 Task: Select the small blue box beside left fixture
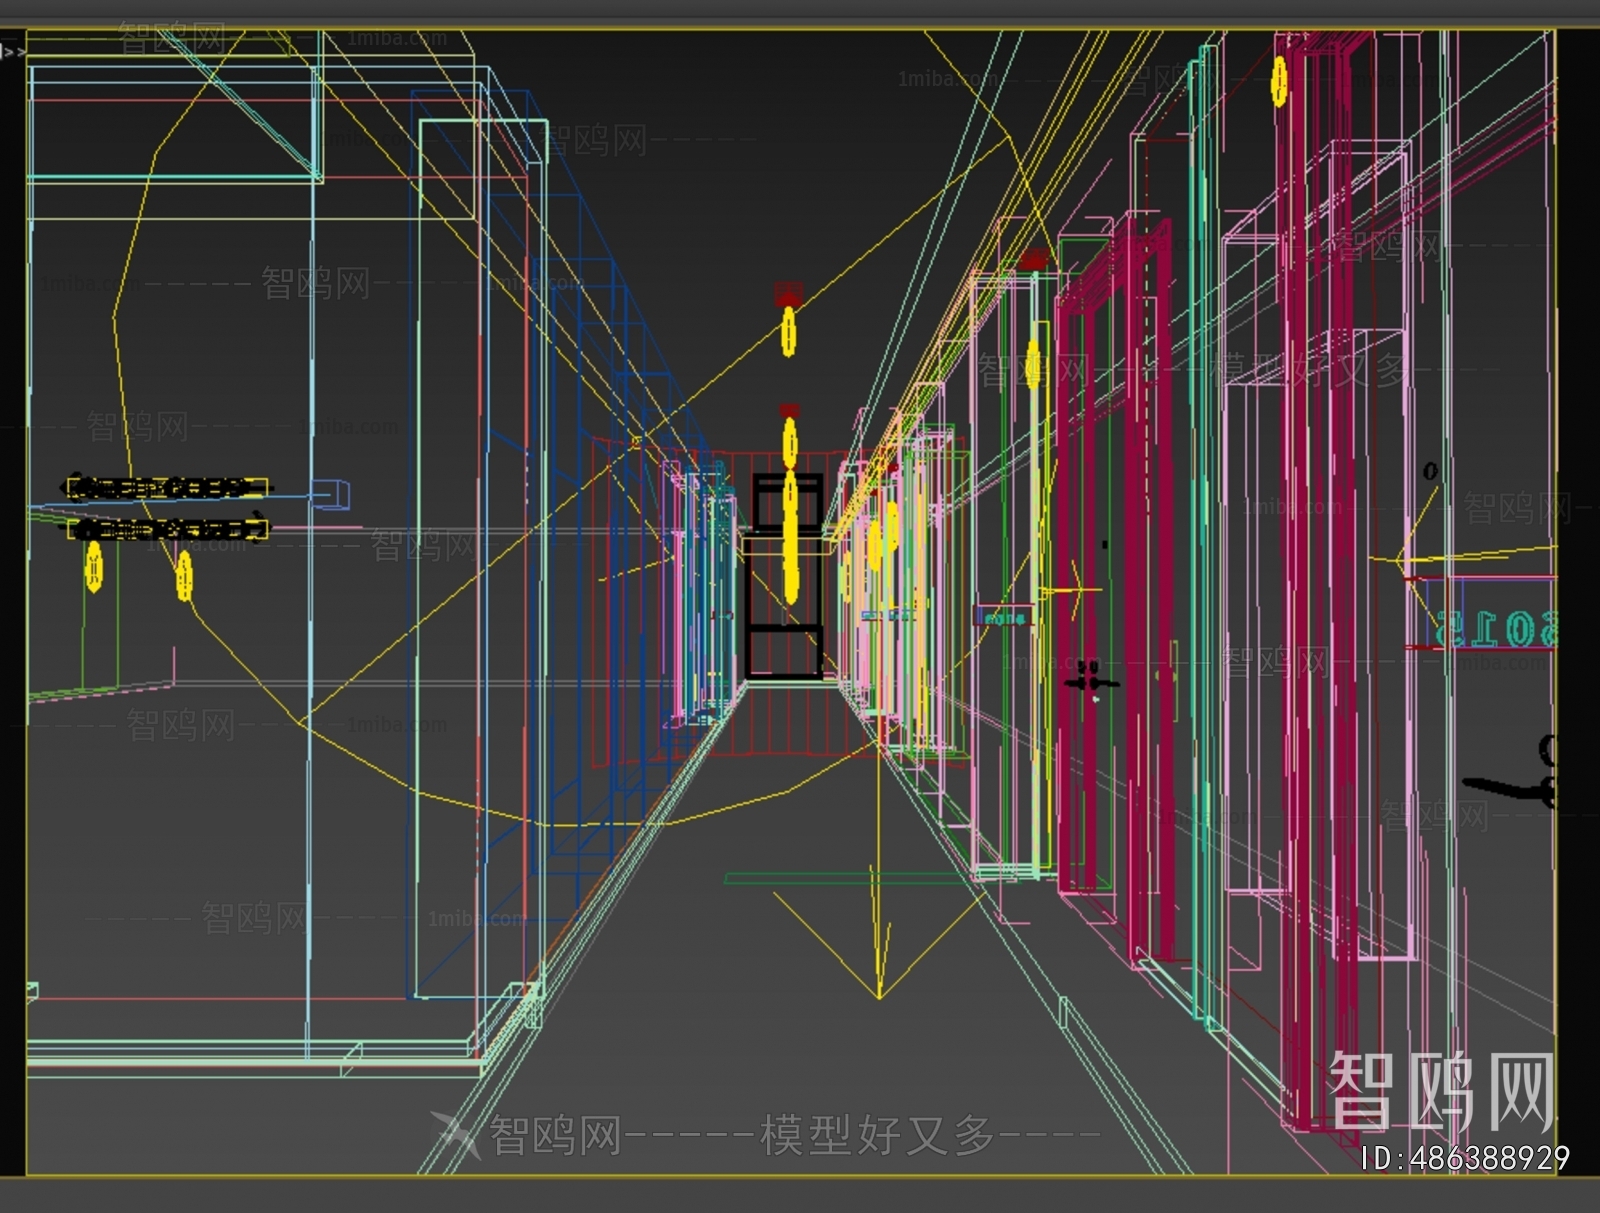pyautogui.click(x=332, y=493)
